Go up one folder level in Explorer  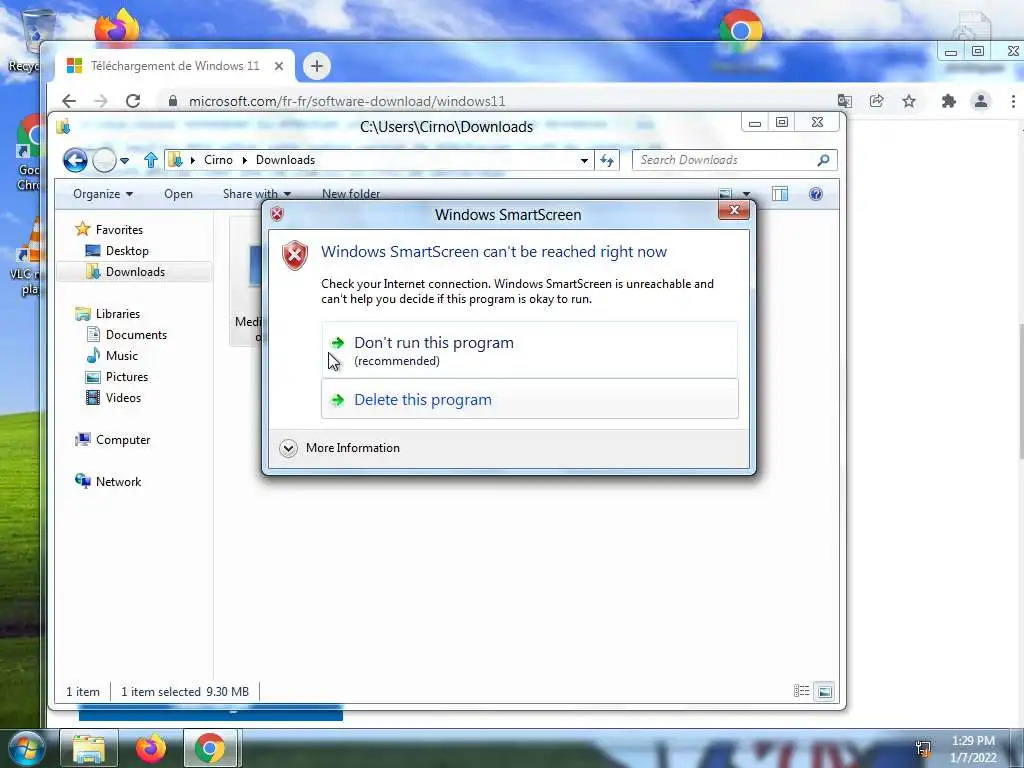(151, 160)
